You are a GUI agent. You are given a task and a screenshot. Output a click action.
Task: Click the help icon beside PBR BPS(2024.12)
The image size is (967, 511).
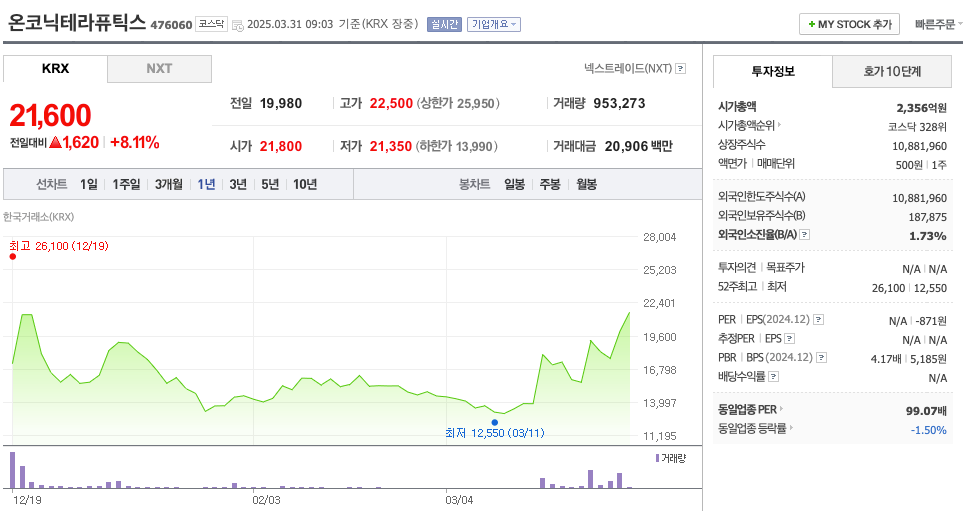click(822, 358)
